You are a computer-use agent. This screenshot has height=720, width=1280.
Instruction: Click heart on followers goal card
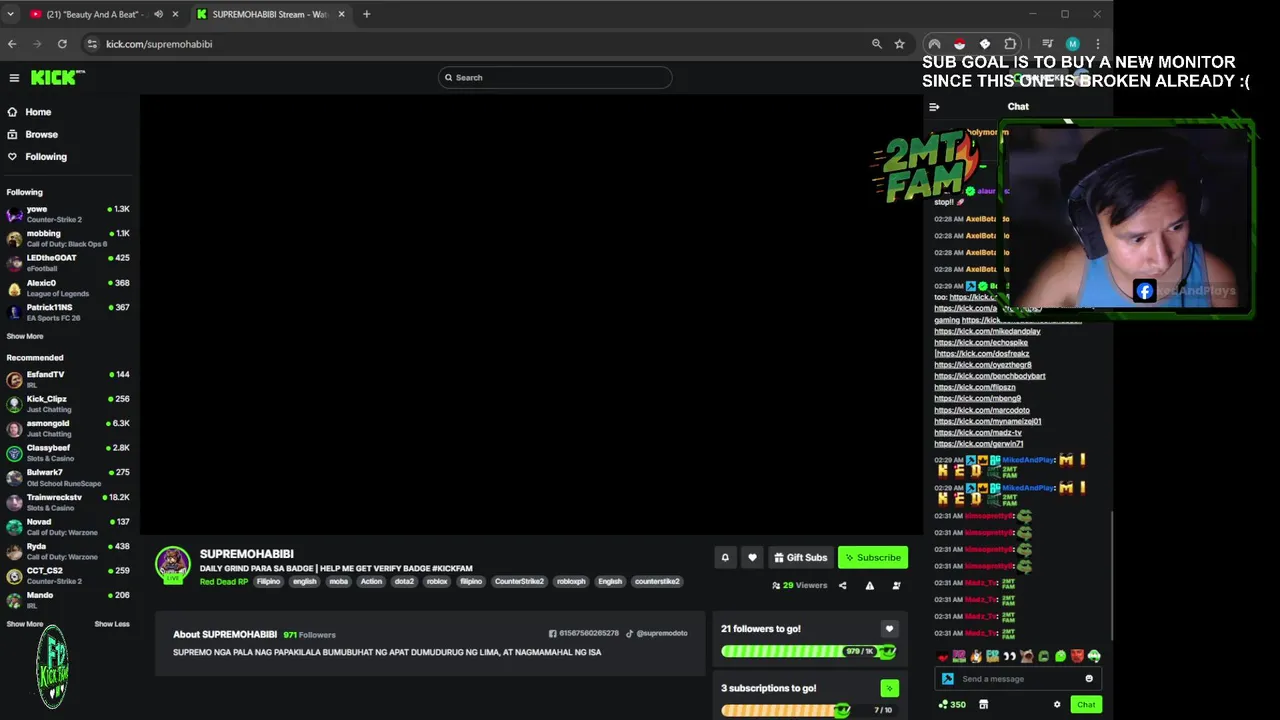point(889,629)
